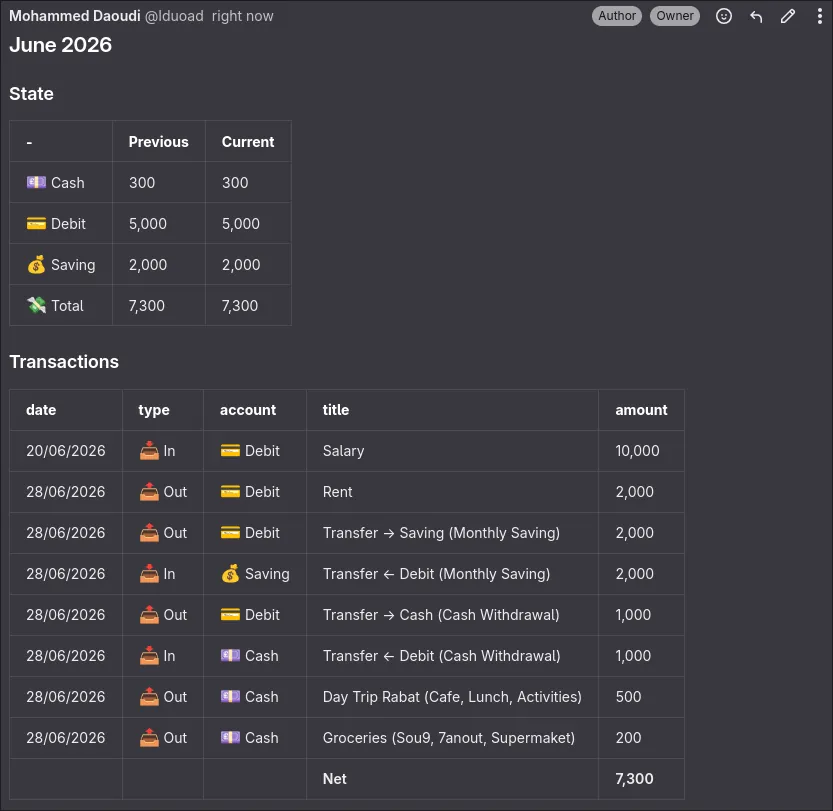Click the 'June 2026' heading

61,45
